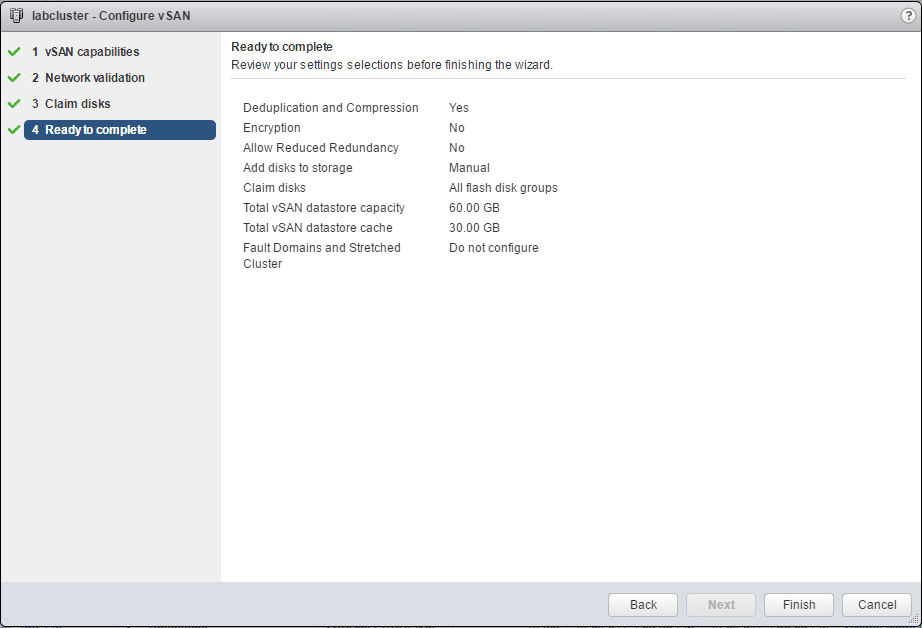Click the Total vSAN datastore cache label
Image resolution: width=922 pixels, height=628 pixels.
(x=318, y=228)
